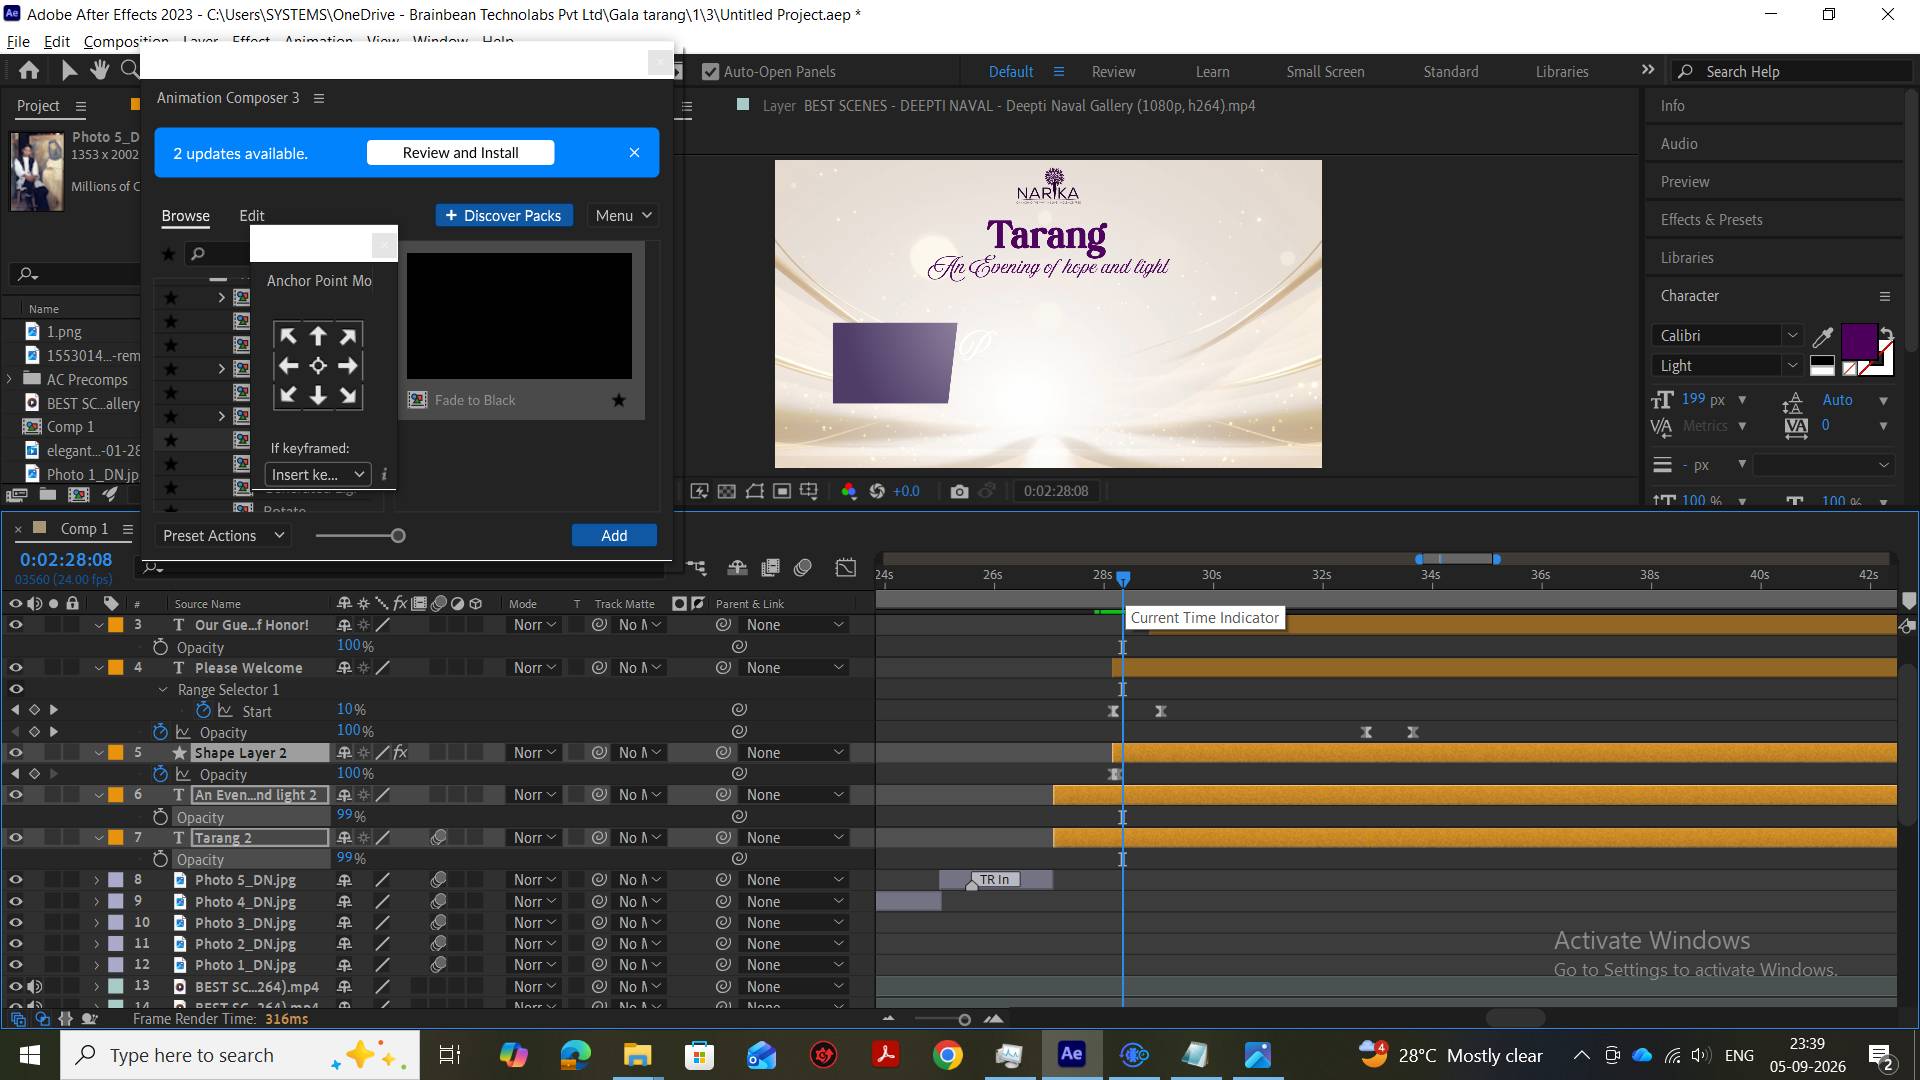This screenshot has height=1080, width=1920.
Task: Open the Preset Actions dropdown
Action: point(224,536)
